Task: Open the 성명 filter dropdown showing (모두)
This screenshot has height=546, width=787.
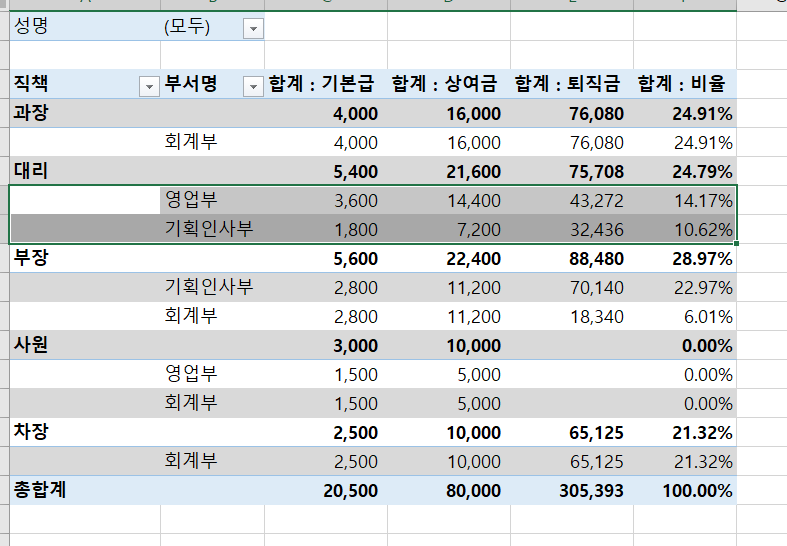Action: [x=253, y=28]
